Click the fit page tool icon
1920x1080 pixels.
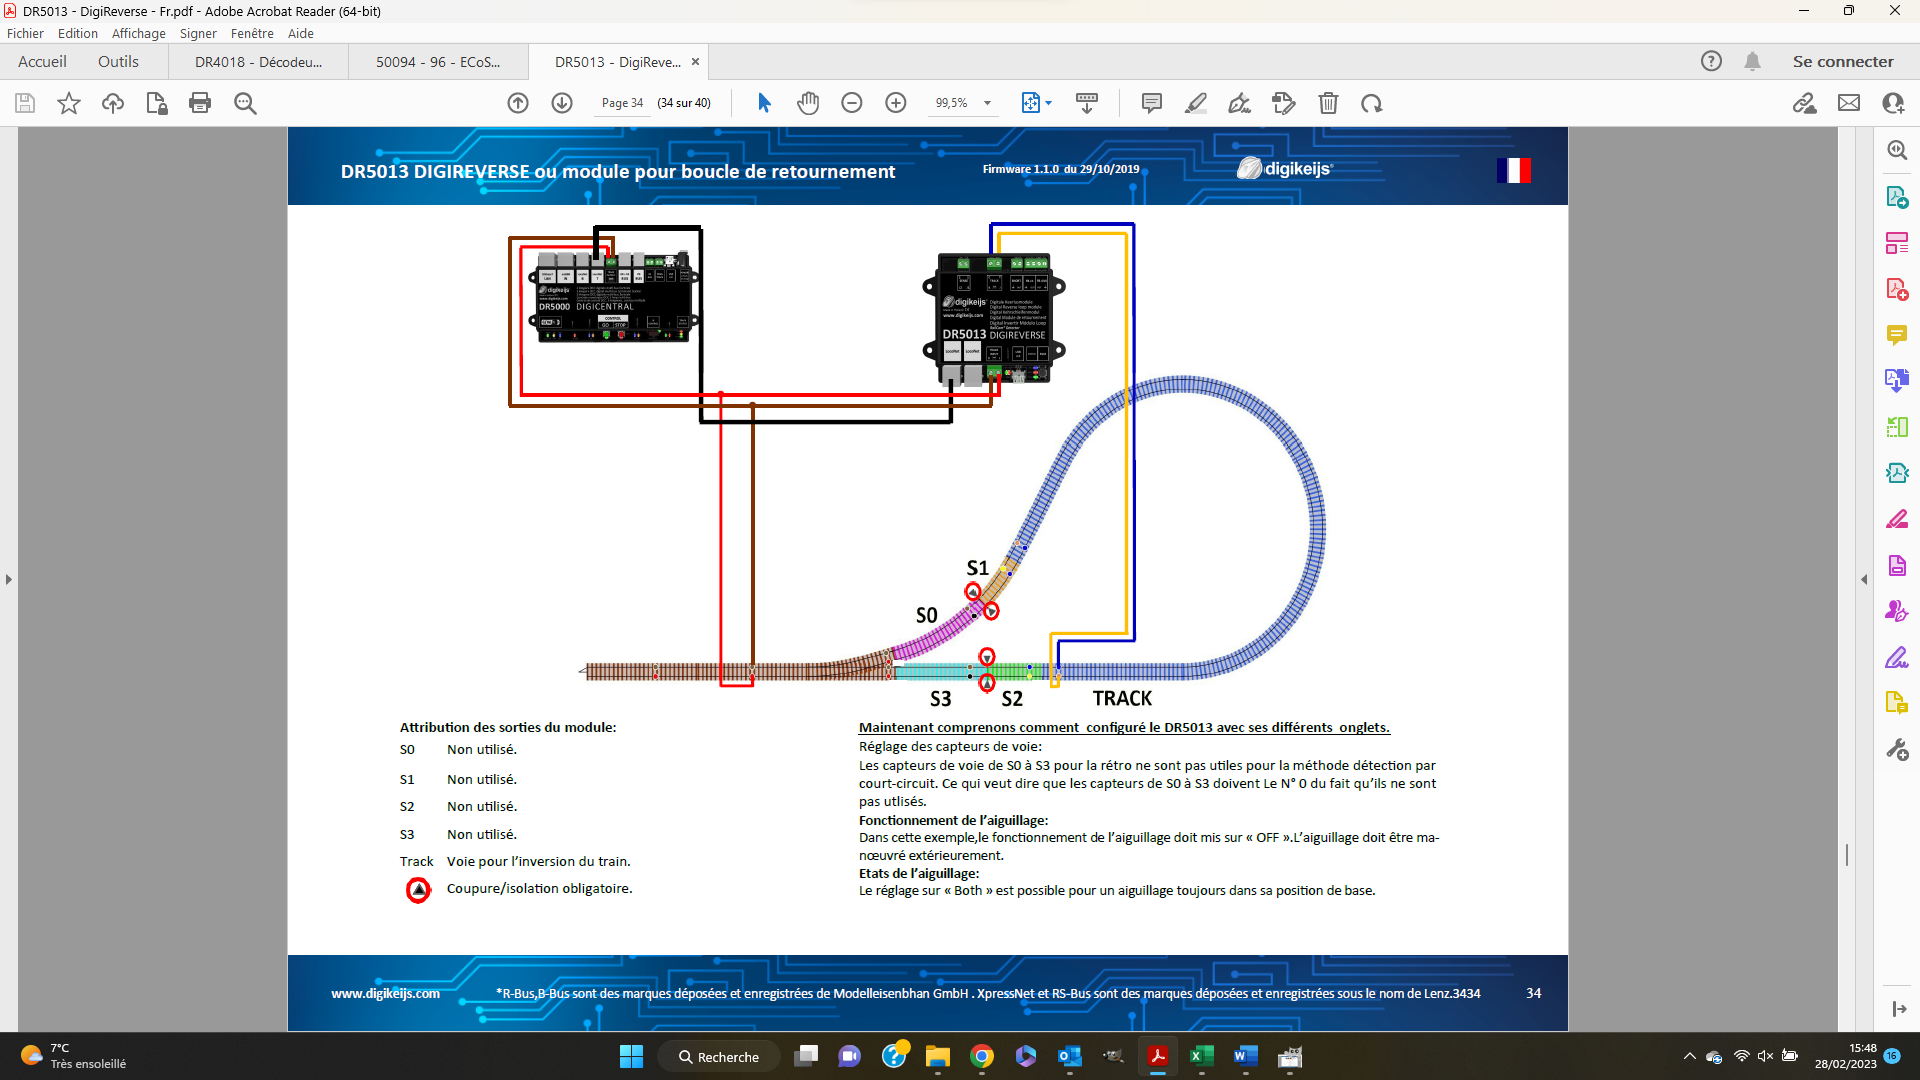pyautogui.click(x=1030, y=103)
